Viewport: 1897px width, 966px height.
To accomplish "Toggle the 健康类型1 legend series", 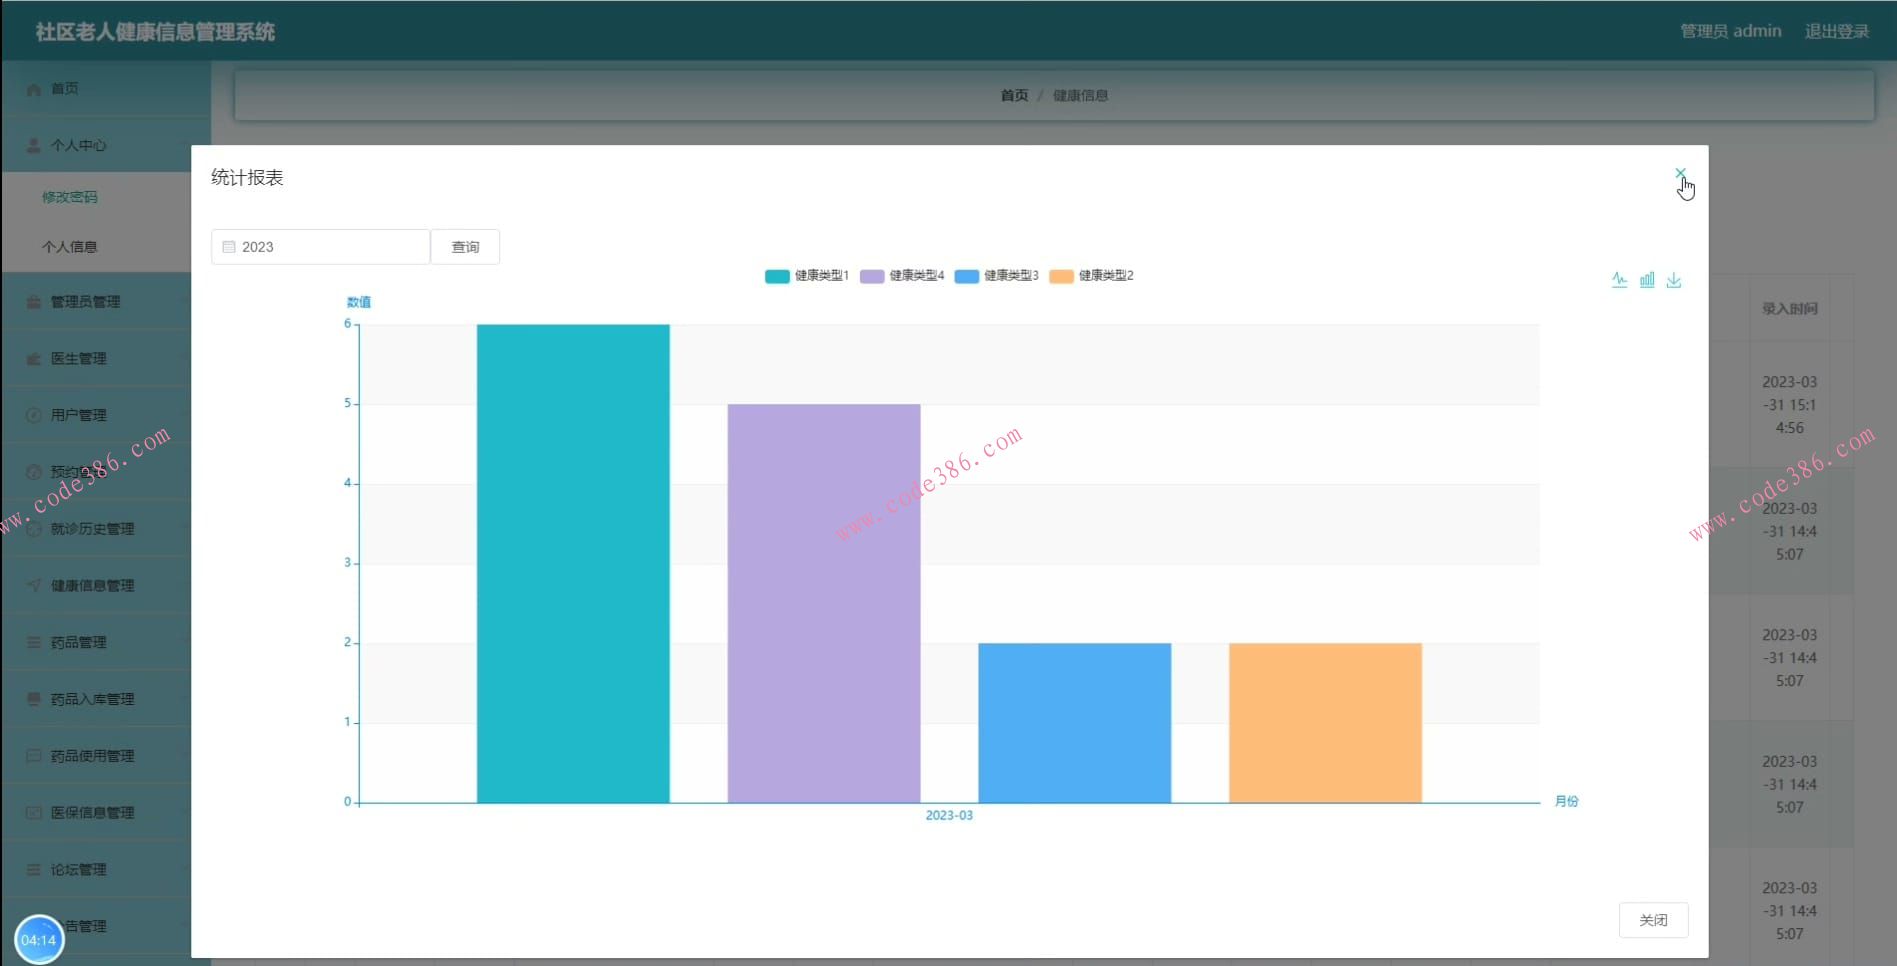I will [x=807, y=276].
